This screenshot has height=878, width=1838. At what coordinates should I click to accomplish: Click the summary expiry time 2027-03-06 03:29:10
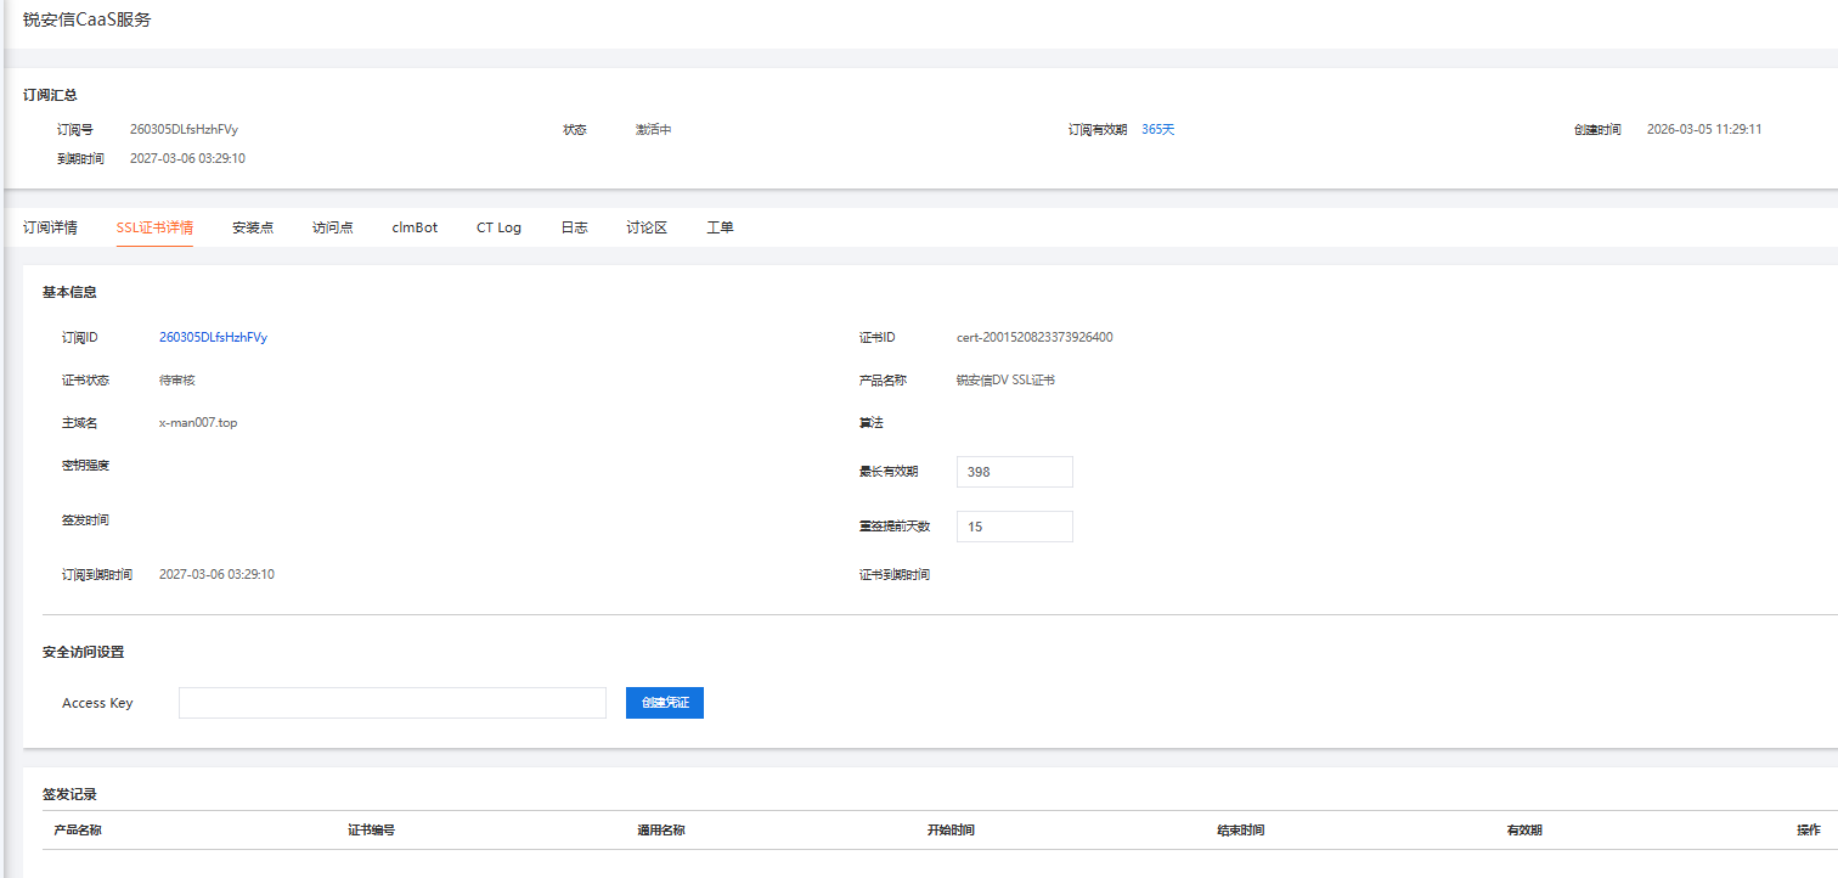(x=187, y=158)
